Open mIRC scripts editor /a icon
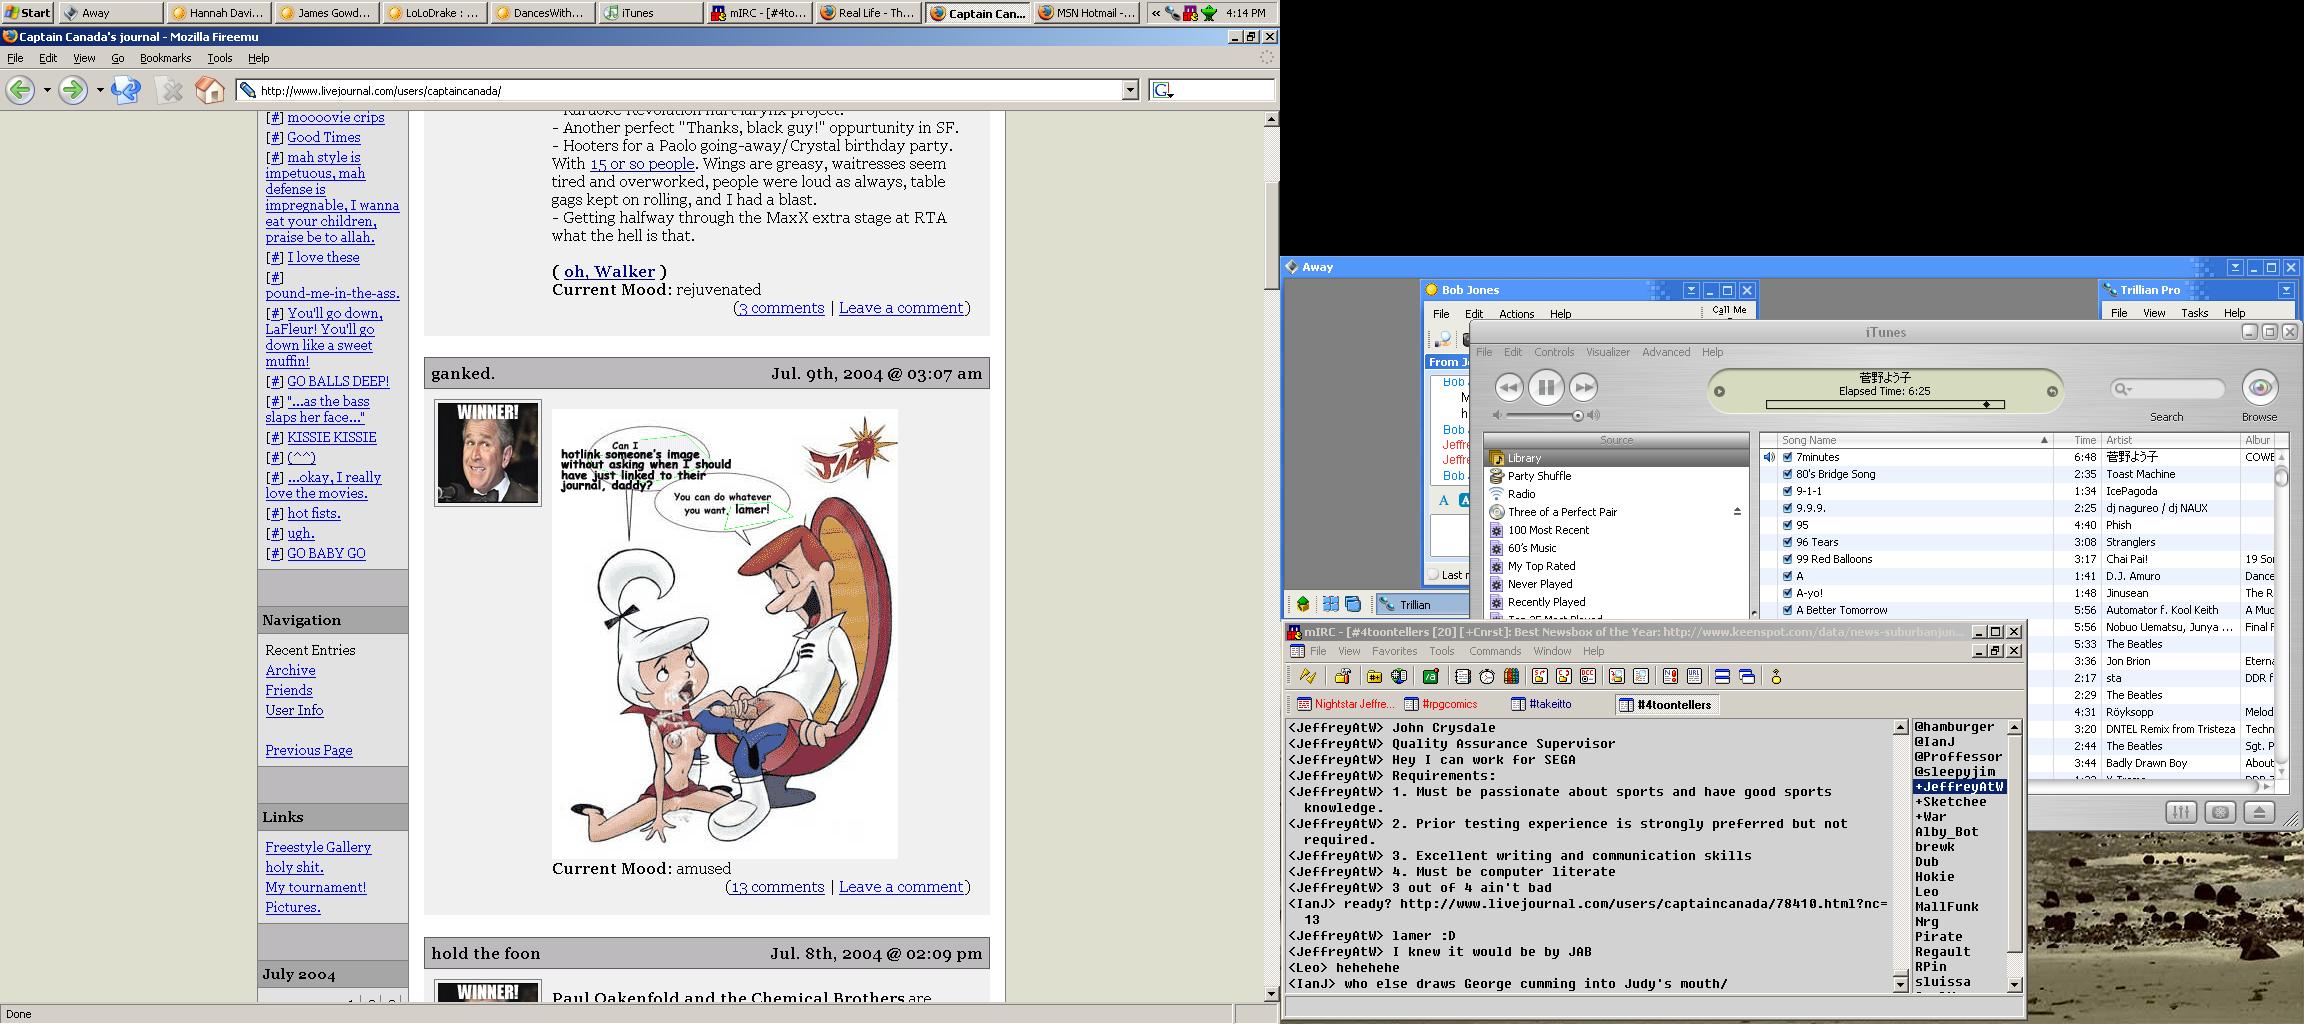This screenshot has height=1024, width=2304. tap(1431, 677)
